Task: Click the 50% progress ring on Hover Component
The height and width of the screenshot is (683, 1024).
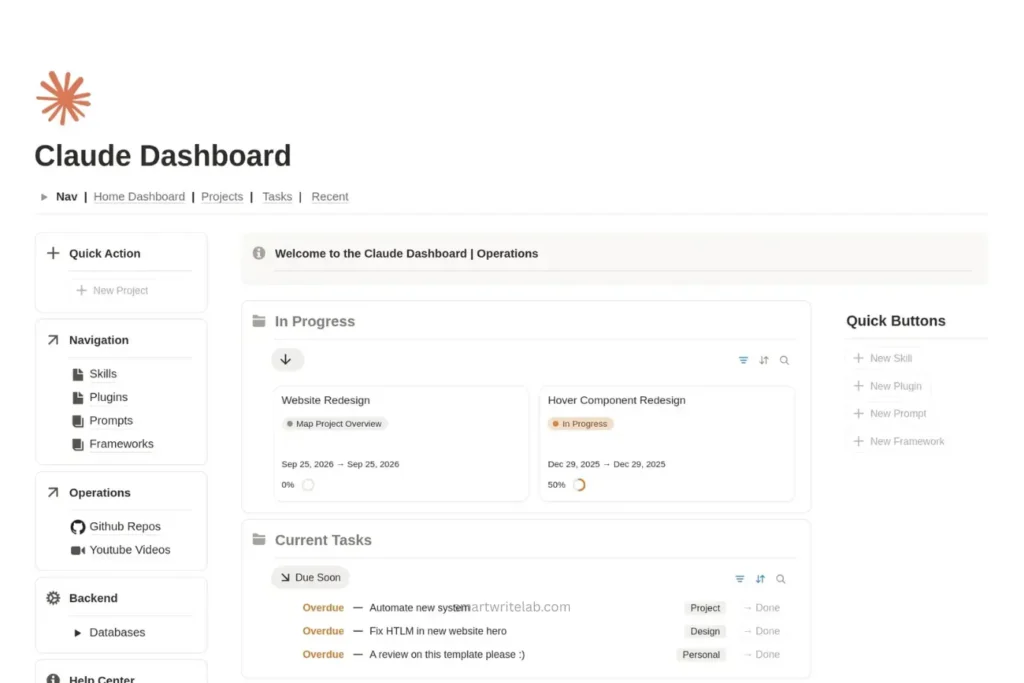Action: pos(579,484)
